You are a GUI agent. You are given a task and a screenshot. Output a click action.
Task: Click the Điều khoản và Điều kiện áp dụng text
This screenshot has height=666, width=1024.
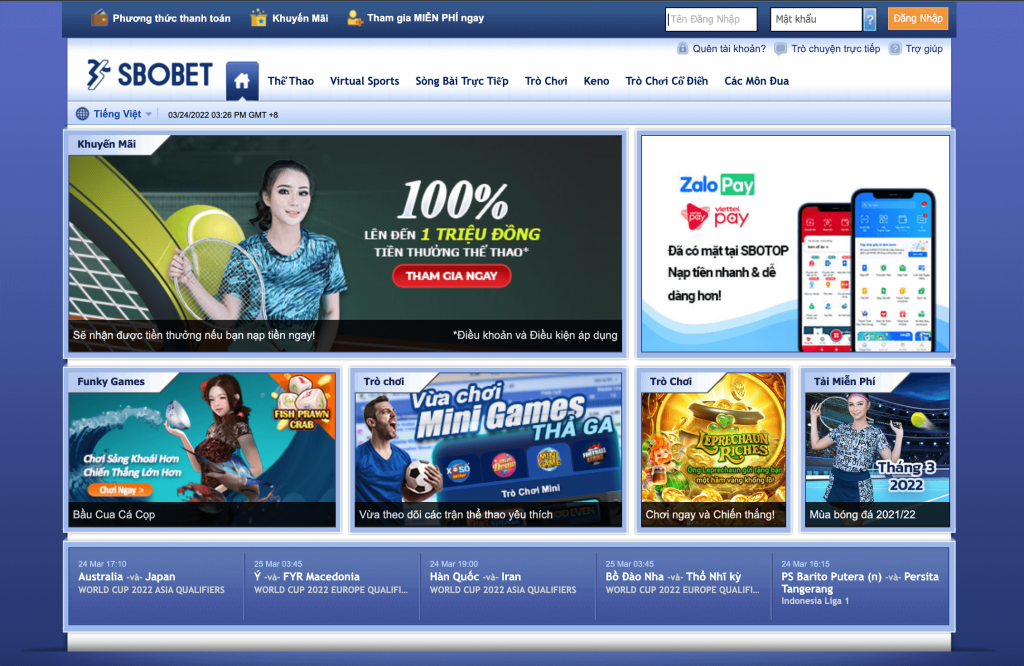(x=535, y=335)
